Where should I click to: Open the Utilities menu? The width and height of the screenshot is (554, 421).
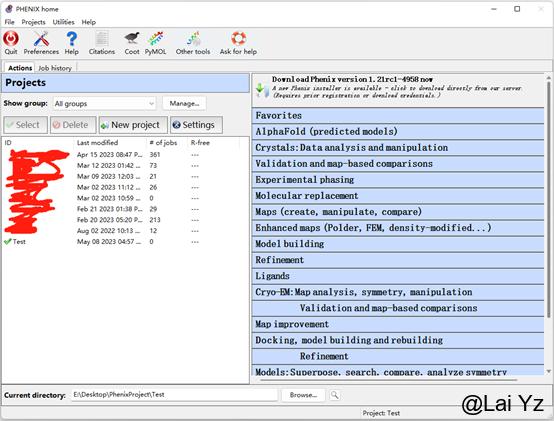pos(63,22)
